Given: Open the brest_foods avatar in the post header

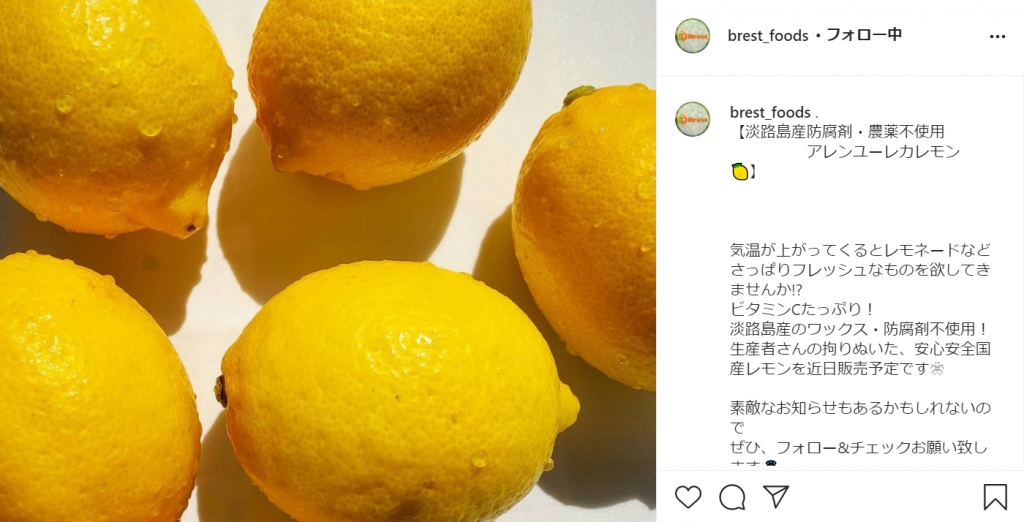Looking at the screenshot, I should tap(692, 36).
